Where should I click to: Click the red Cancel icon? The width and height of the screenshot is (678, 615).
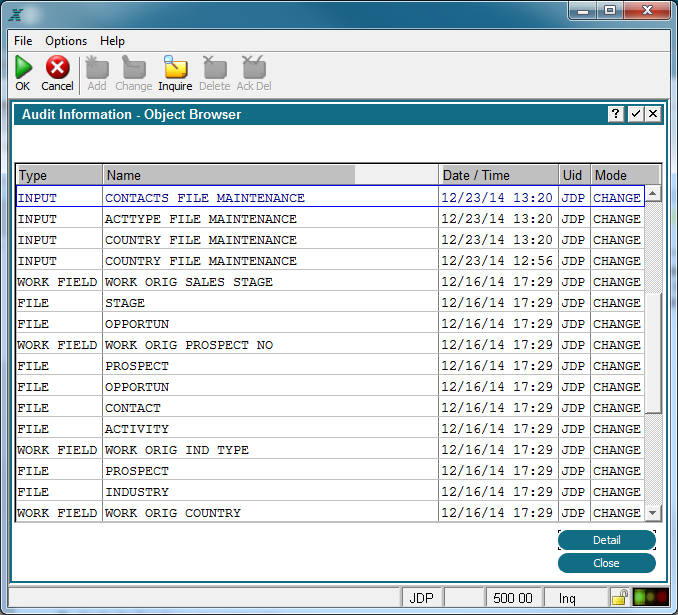(58, 67)
